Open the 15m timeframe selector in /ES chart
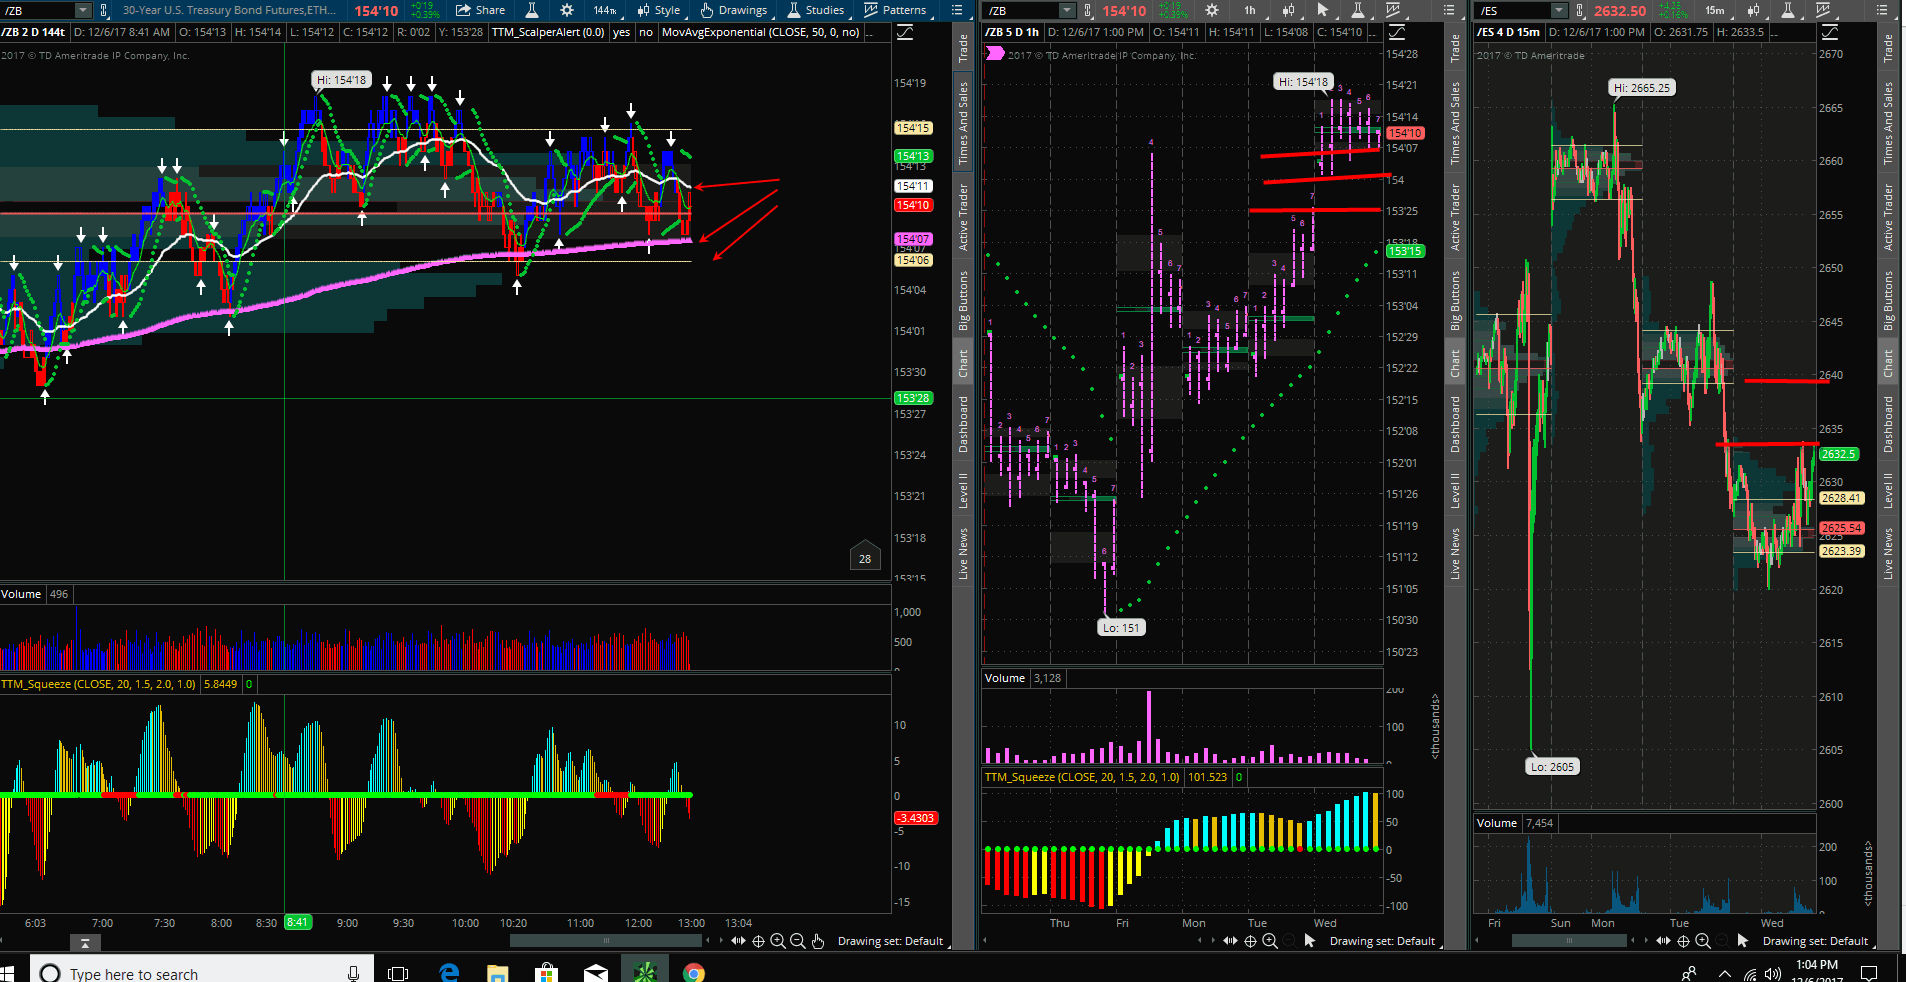 (1715, 10)
